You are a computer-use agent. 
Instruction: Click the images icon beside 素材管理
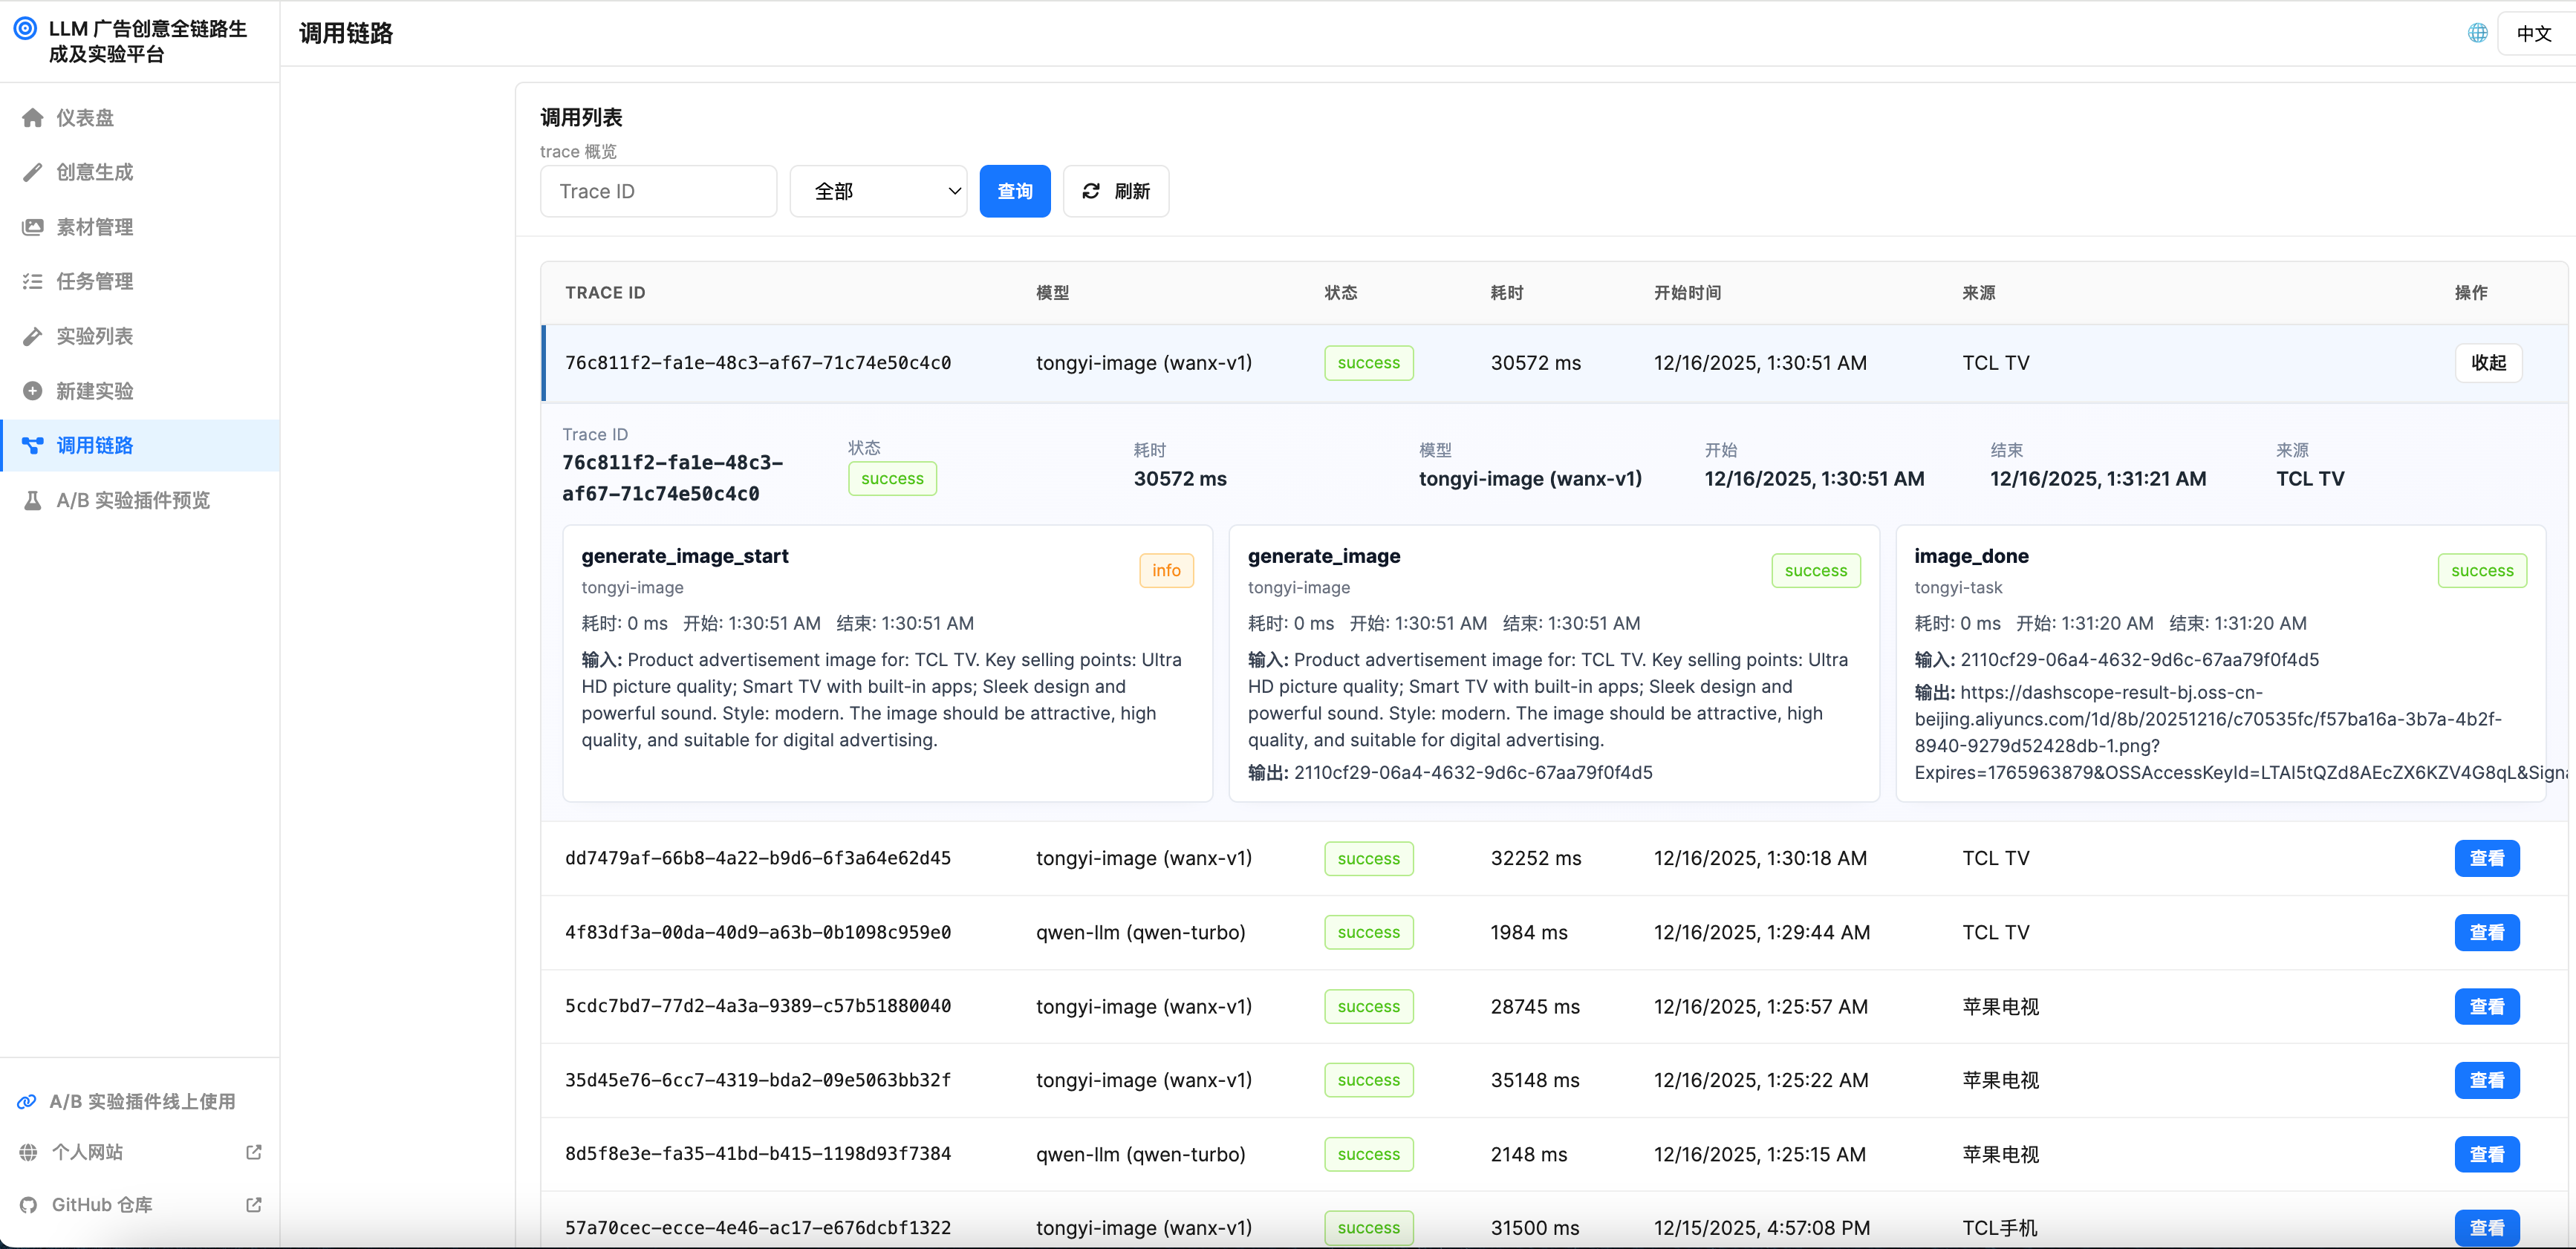tap(33, 227)
